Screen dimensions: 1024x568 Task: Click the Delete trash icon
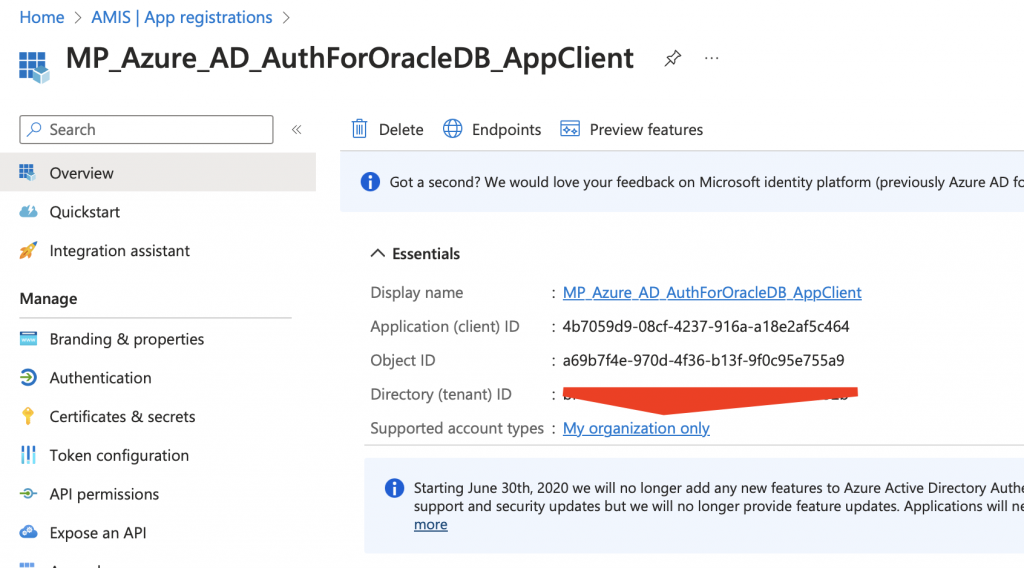[x=359, y=129]
